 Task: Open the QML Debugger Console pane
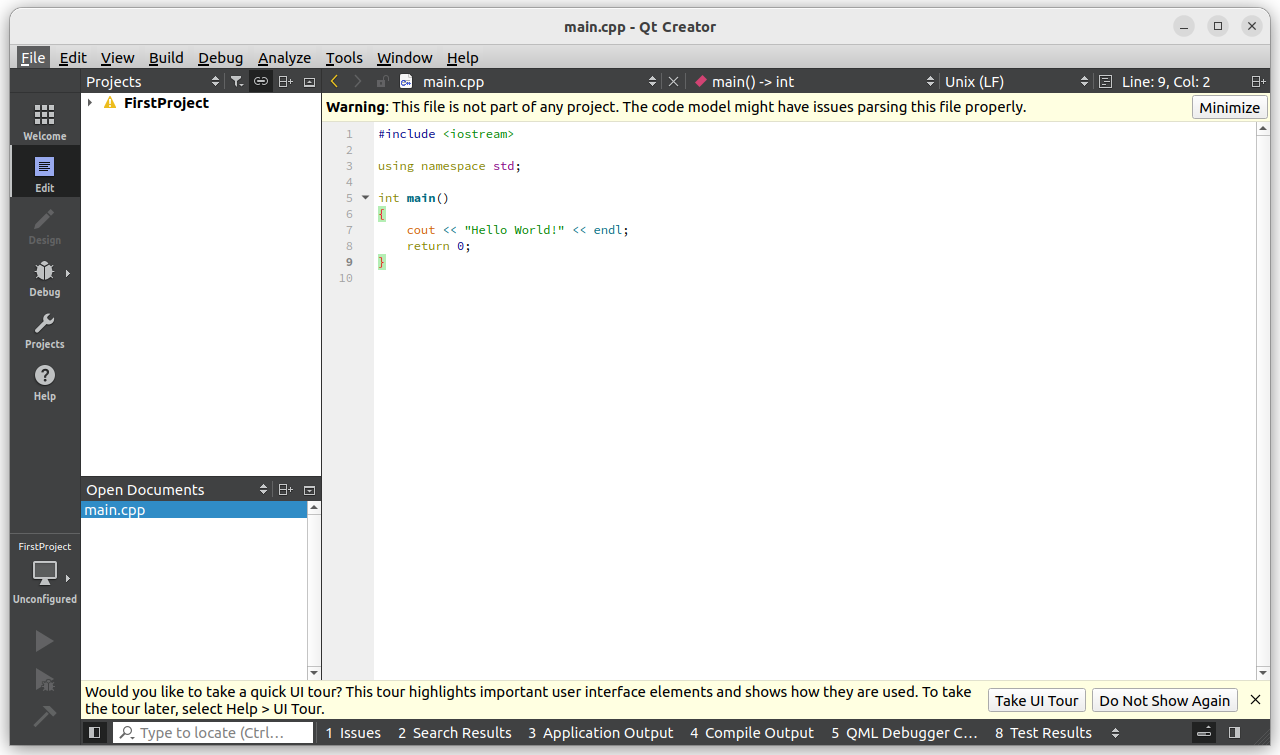(904, 733)
